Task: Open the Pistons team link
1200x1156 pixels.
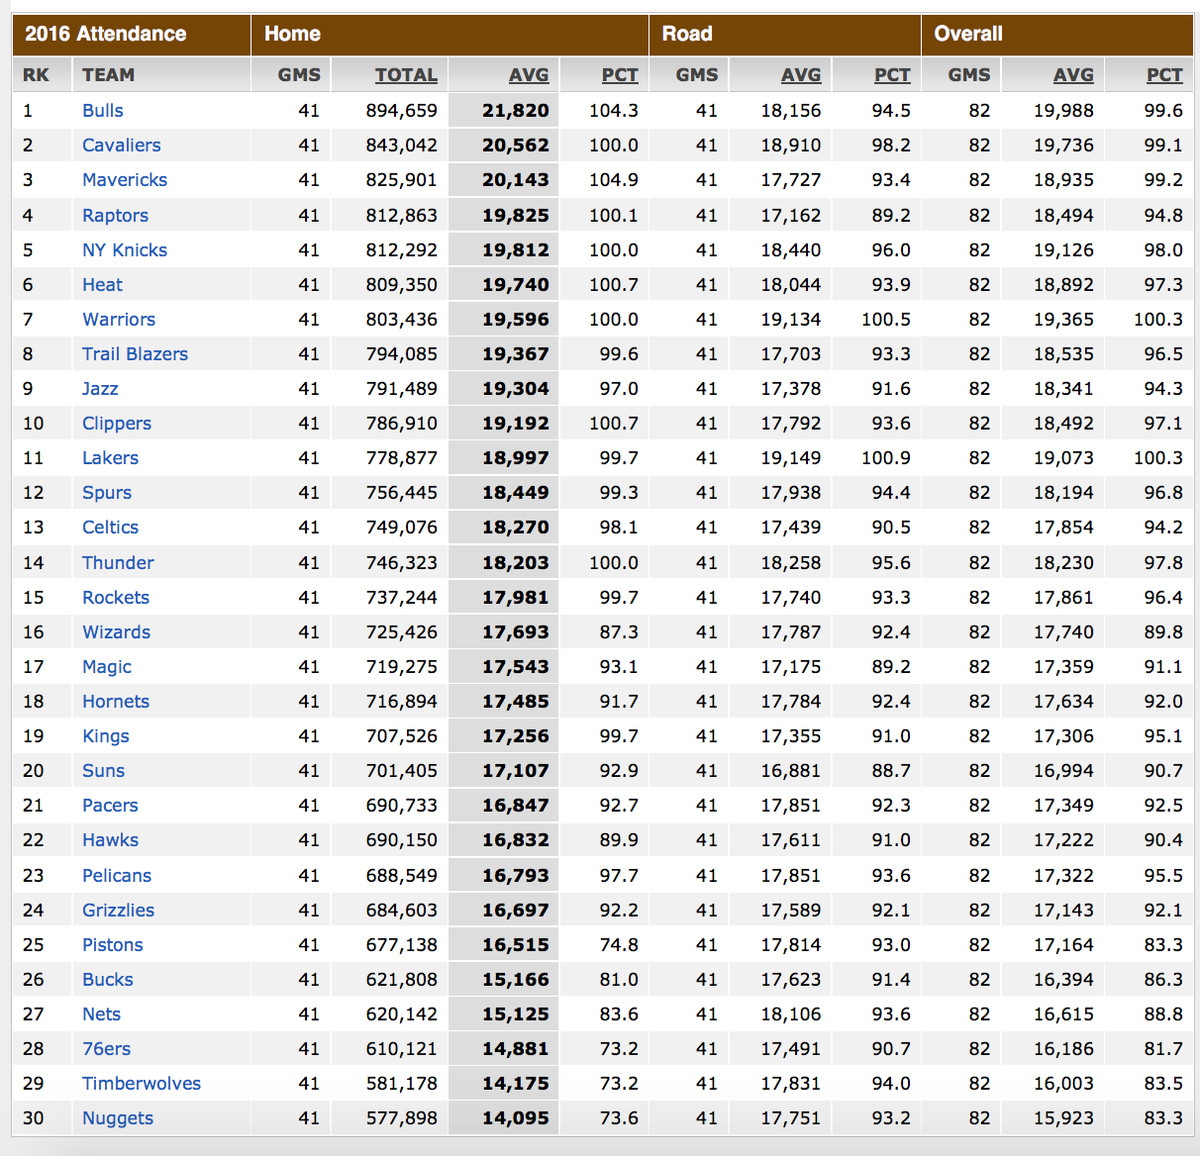Action: pyautogui.click(x=112, y=945)
